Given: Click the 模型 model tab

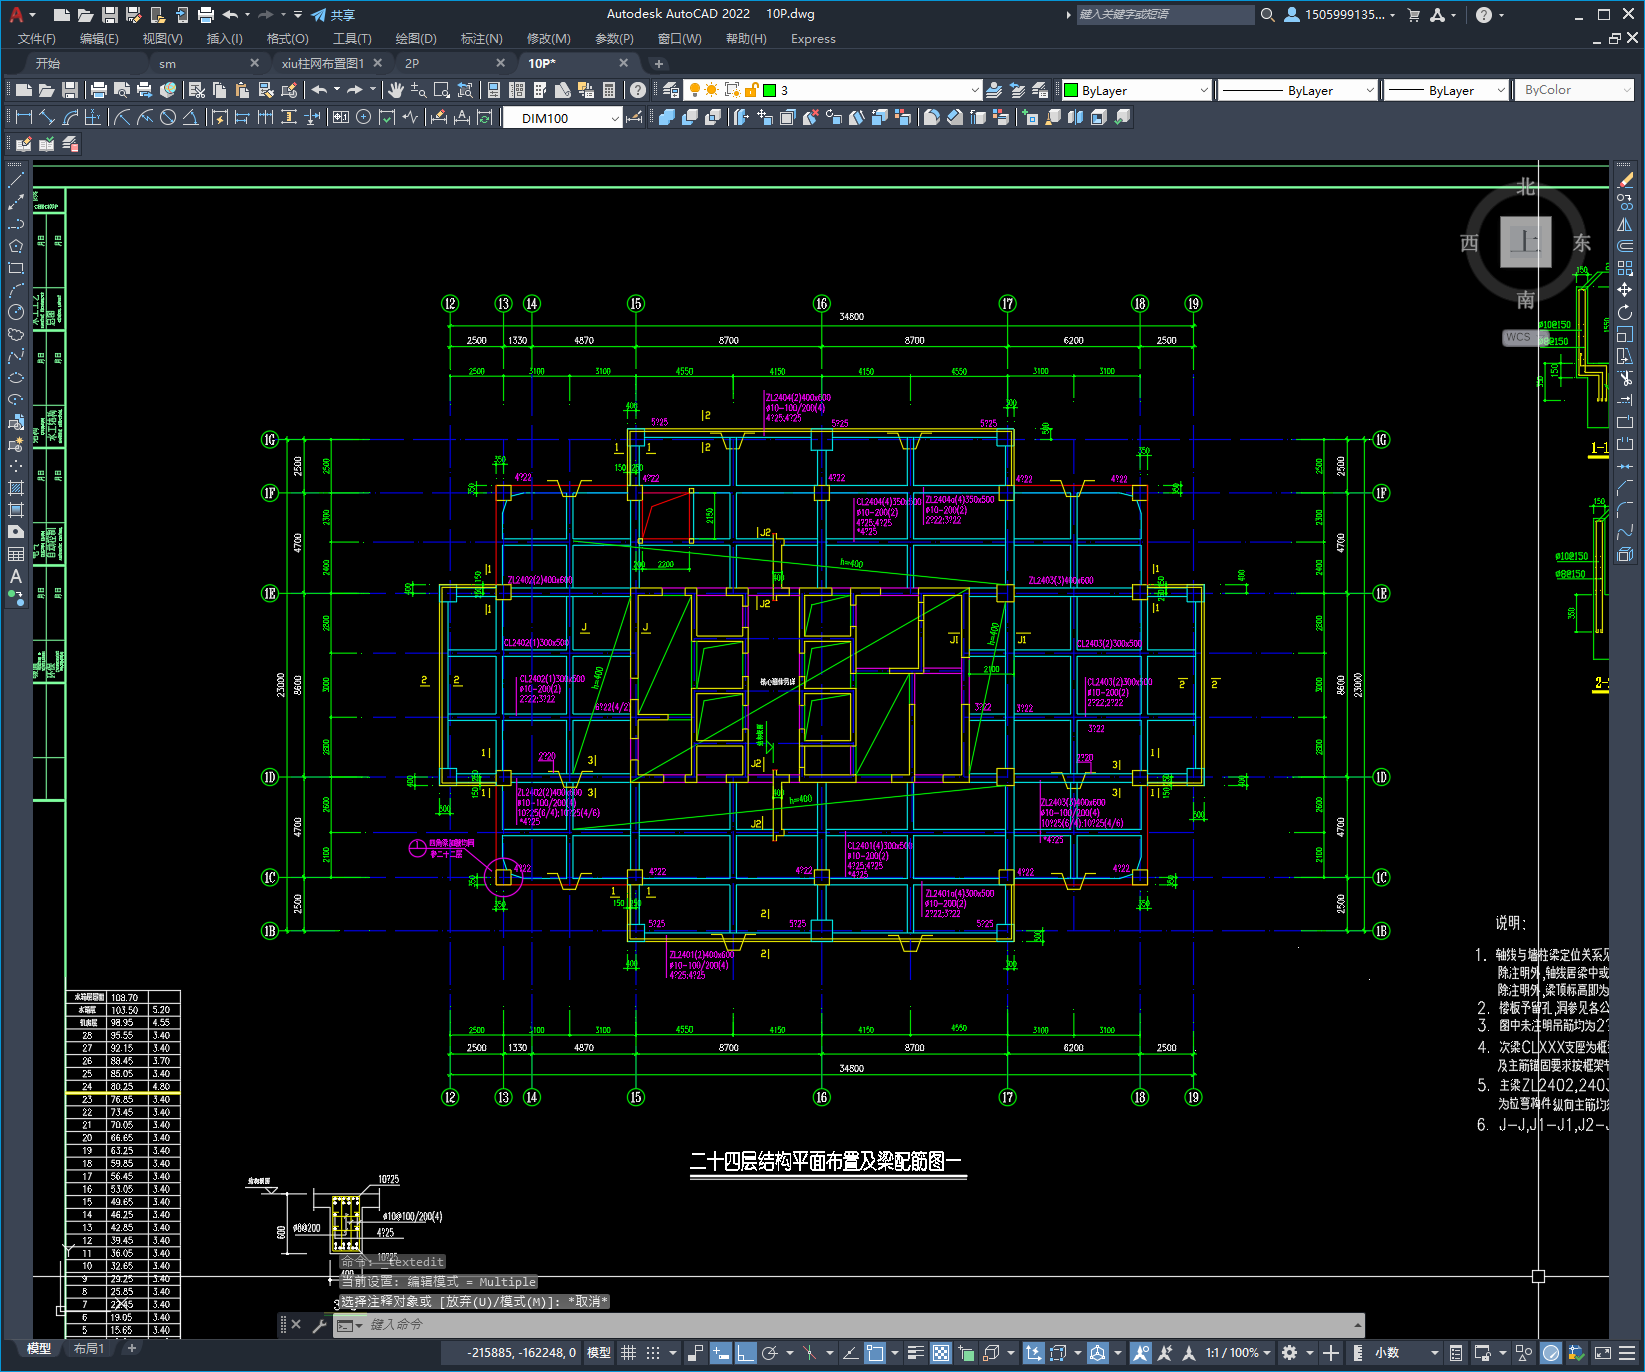Looking at the screenshot, I should pyautogui.click(x=39, y=1348).
